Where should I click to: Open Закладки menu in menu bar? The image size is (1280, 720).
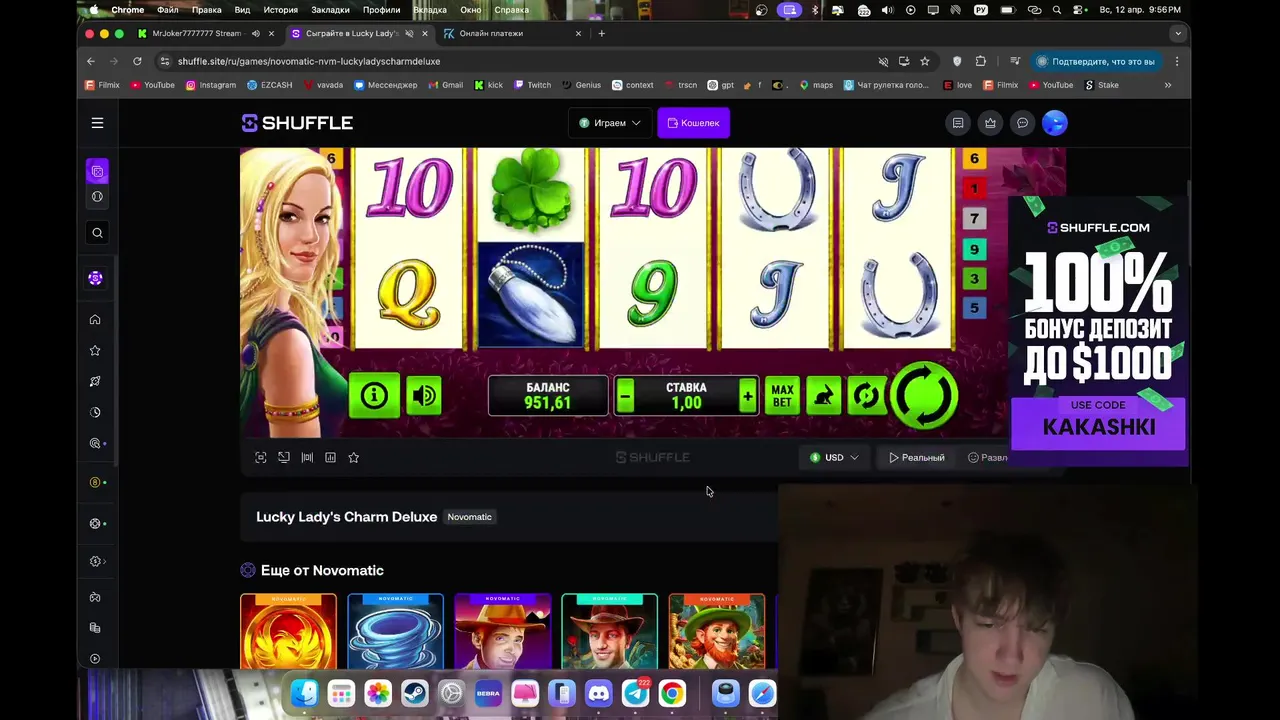330,10
